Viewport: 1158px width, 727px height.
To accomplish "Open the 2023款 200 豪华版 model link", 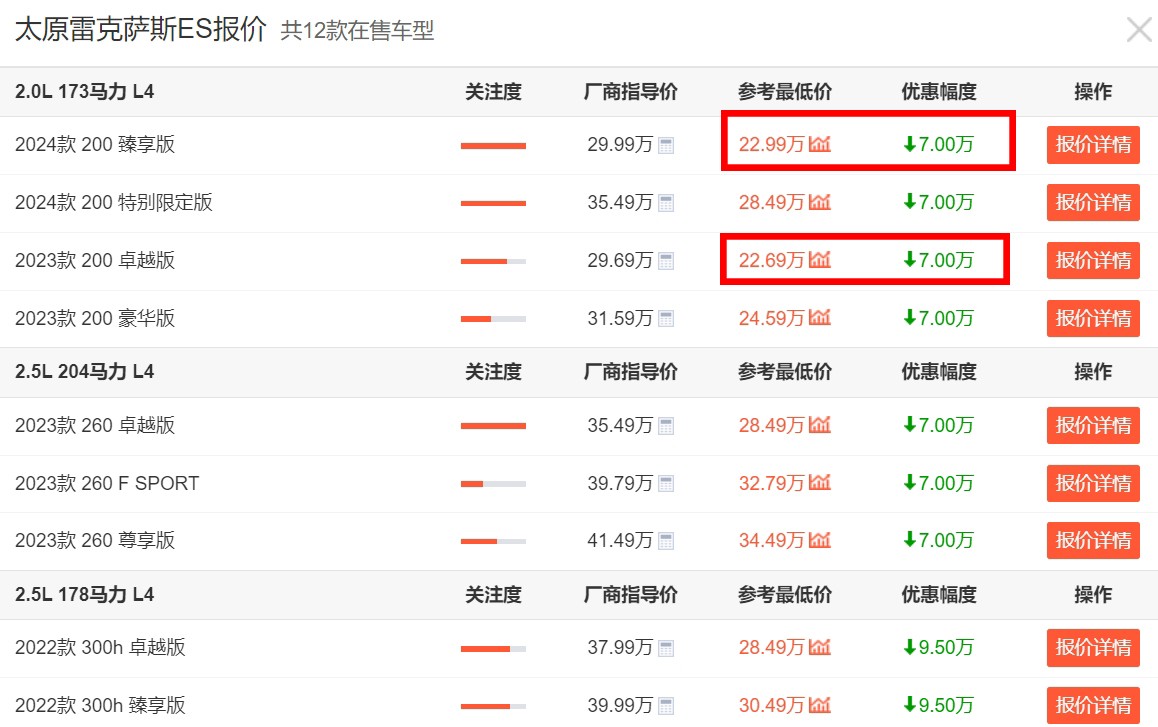I will pos(95,318).
